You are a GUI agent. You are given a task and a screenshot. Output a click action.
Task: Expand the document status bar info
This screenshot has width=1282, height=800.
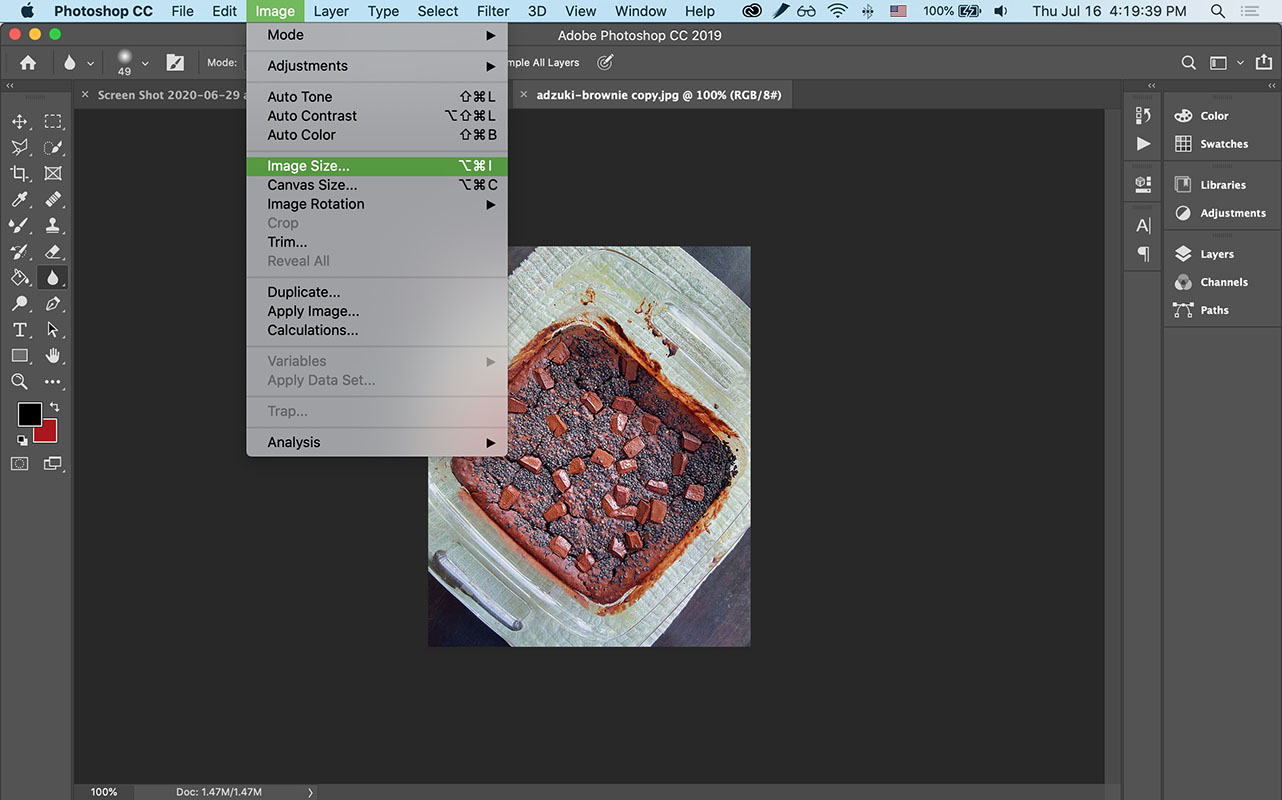point(310,791)
